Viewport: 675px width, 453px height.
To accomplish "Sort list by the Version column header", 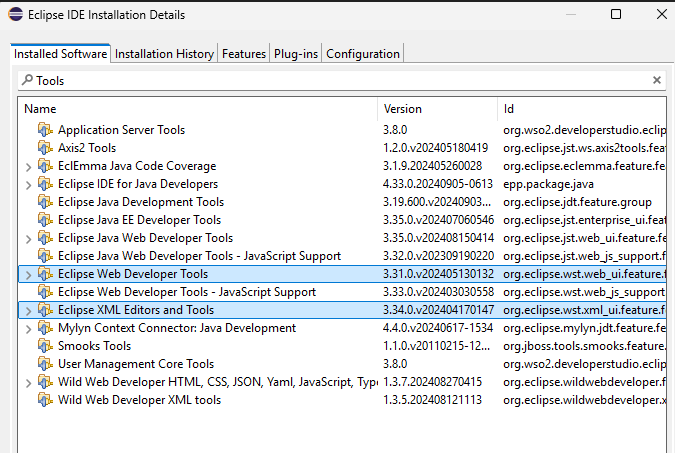I will 437,109.
